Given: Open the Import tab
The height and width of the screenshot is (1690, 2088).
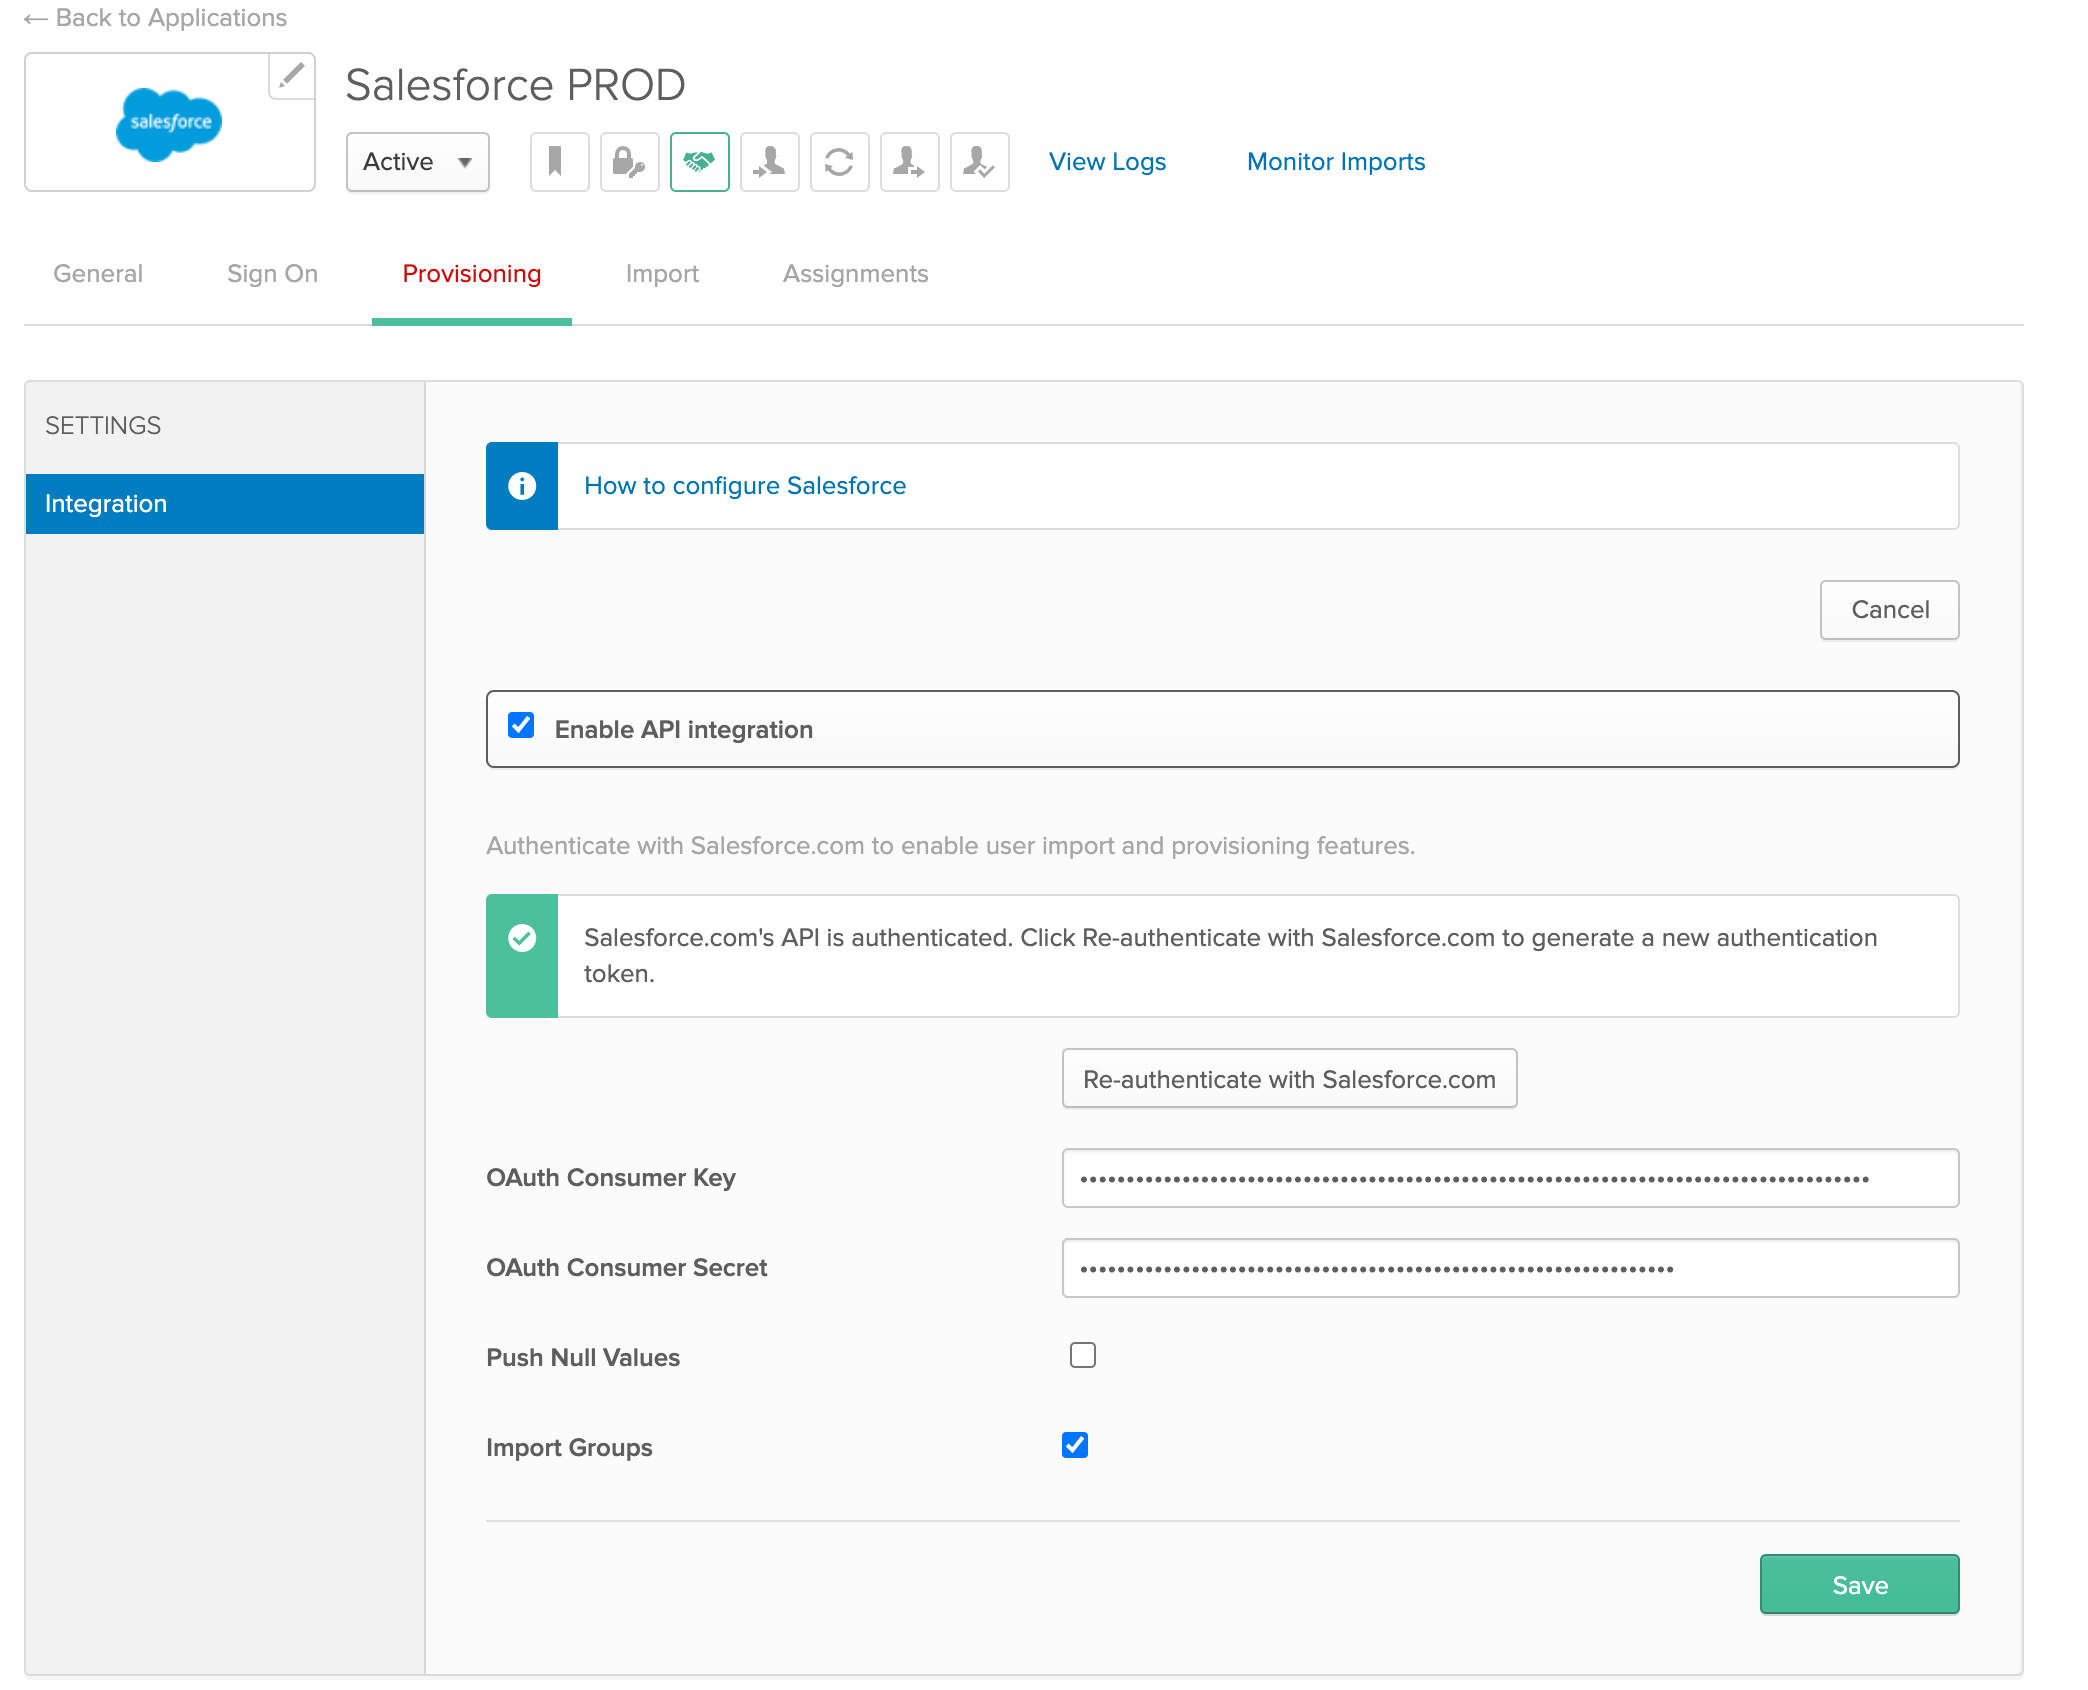Looking at the screenshot, I should [662, 273].
